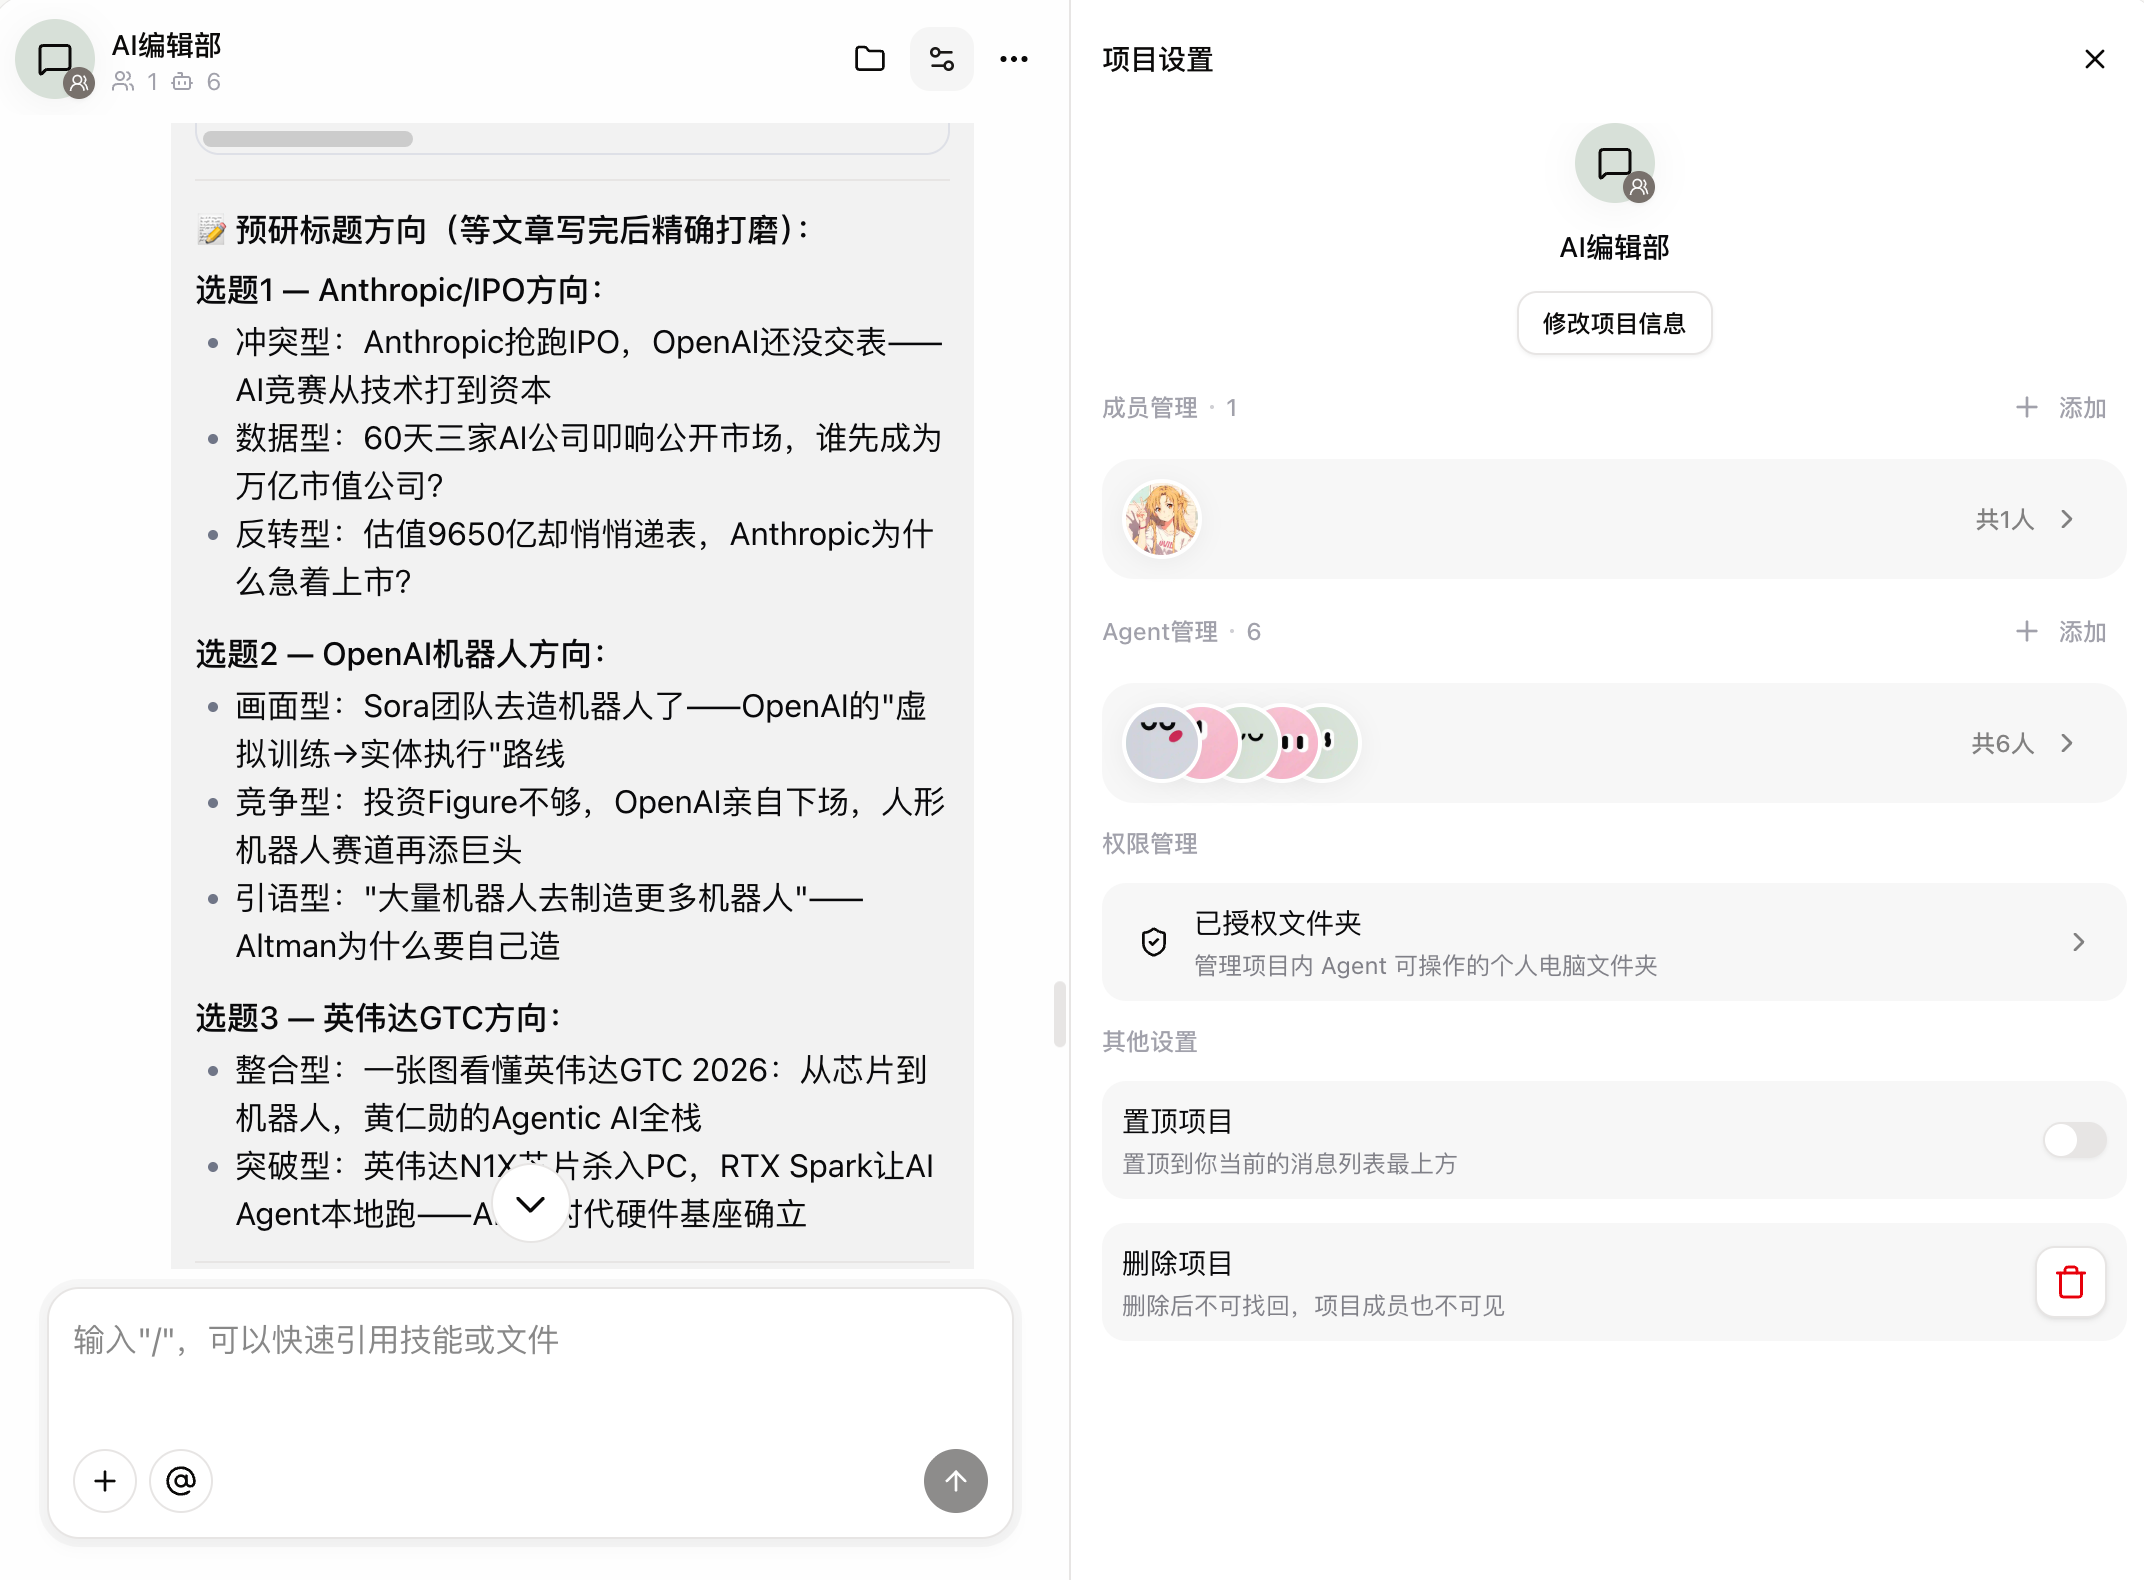Click the 权限管理 section label

point(1150,844)
